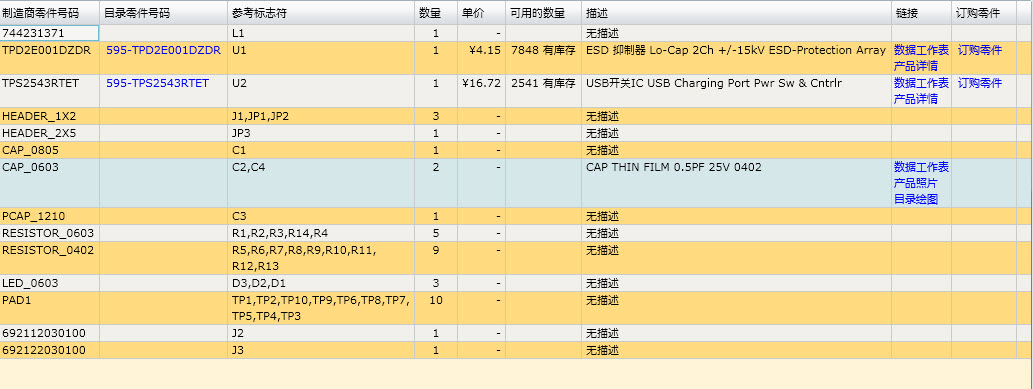This screenshot has height=389, width=1033.
Task: Open 数据工作表 link in the TPS2543RTET row
Action: point(921,83)
